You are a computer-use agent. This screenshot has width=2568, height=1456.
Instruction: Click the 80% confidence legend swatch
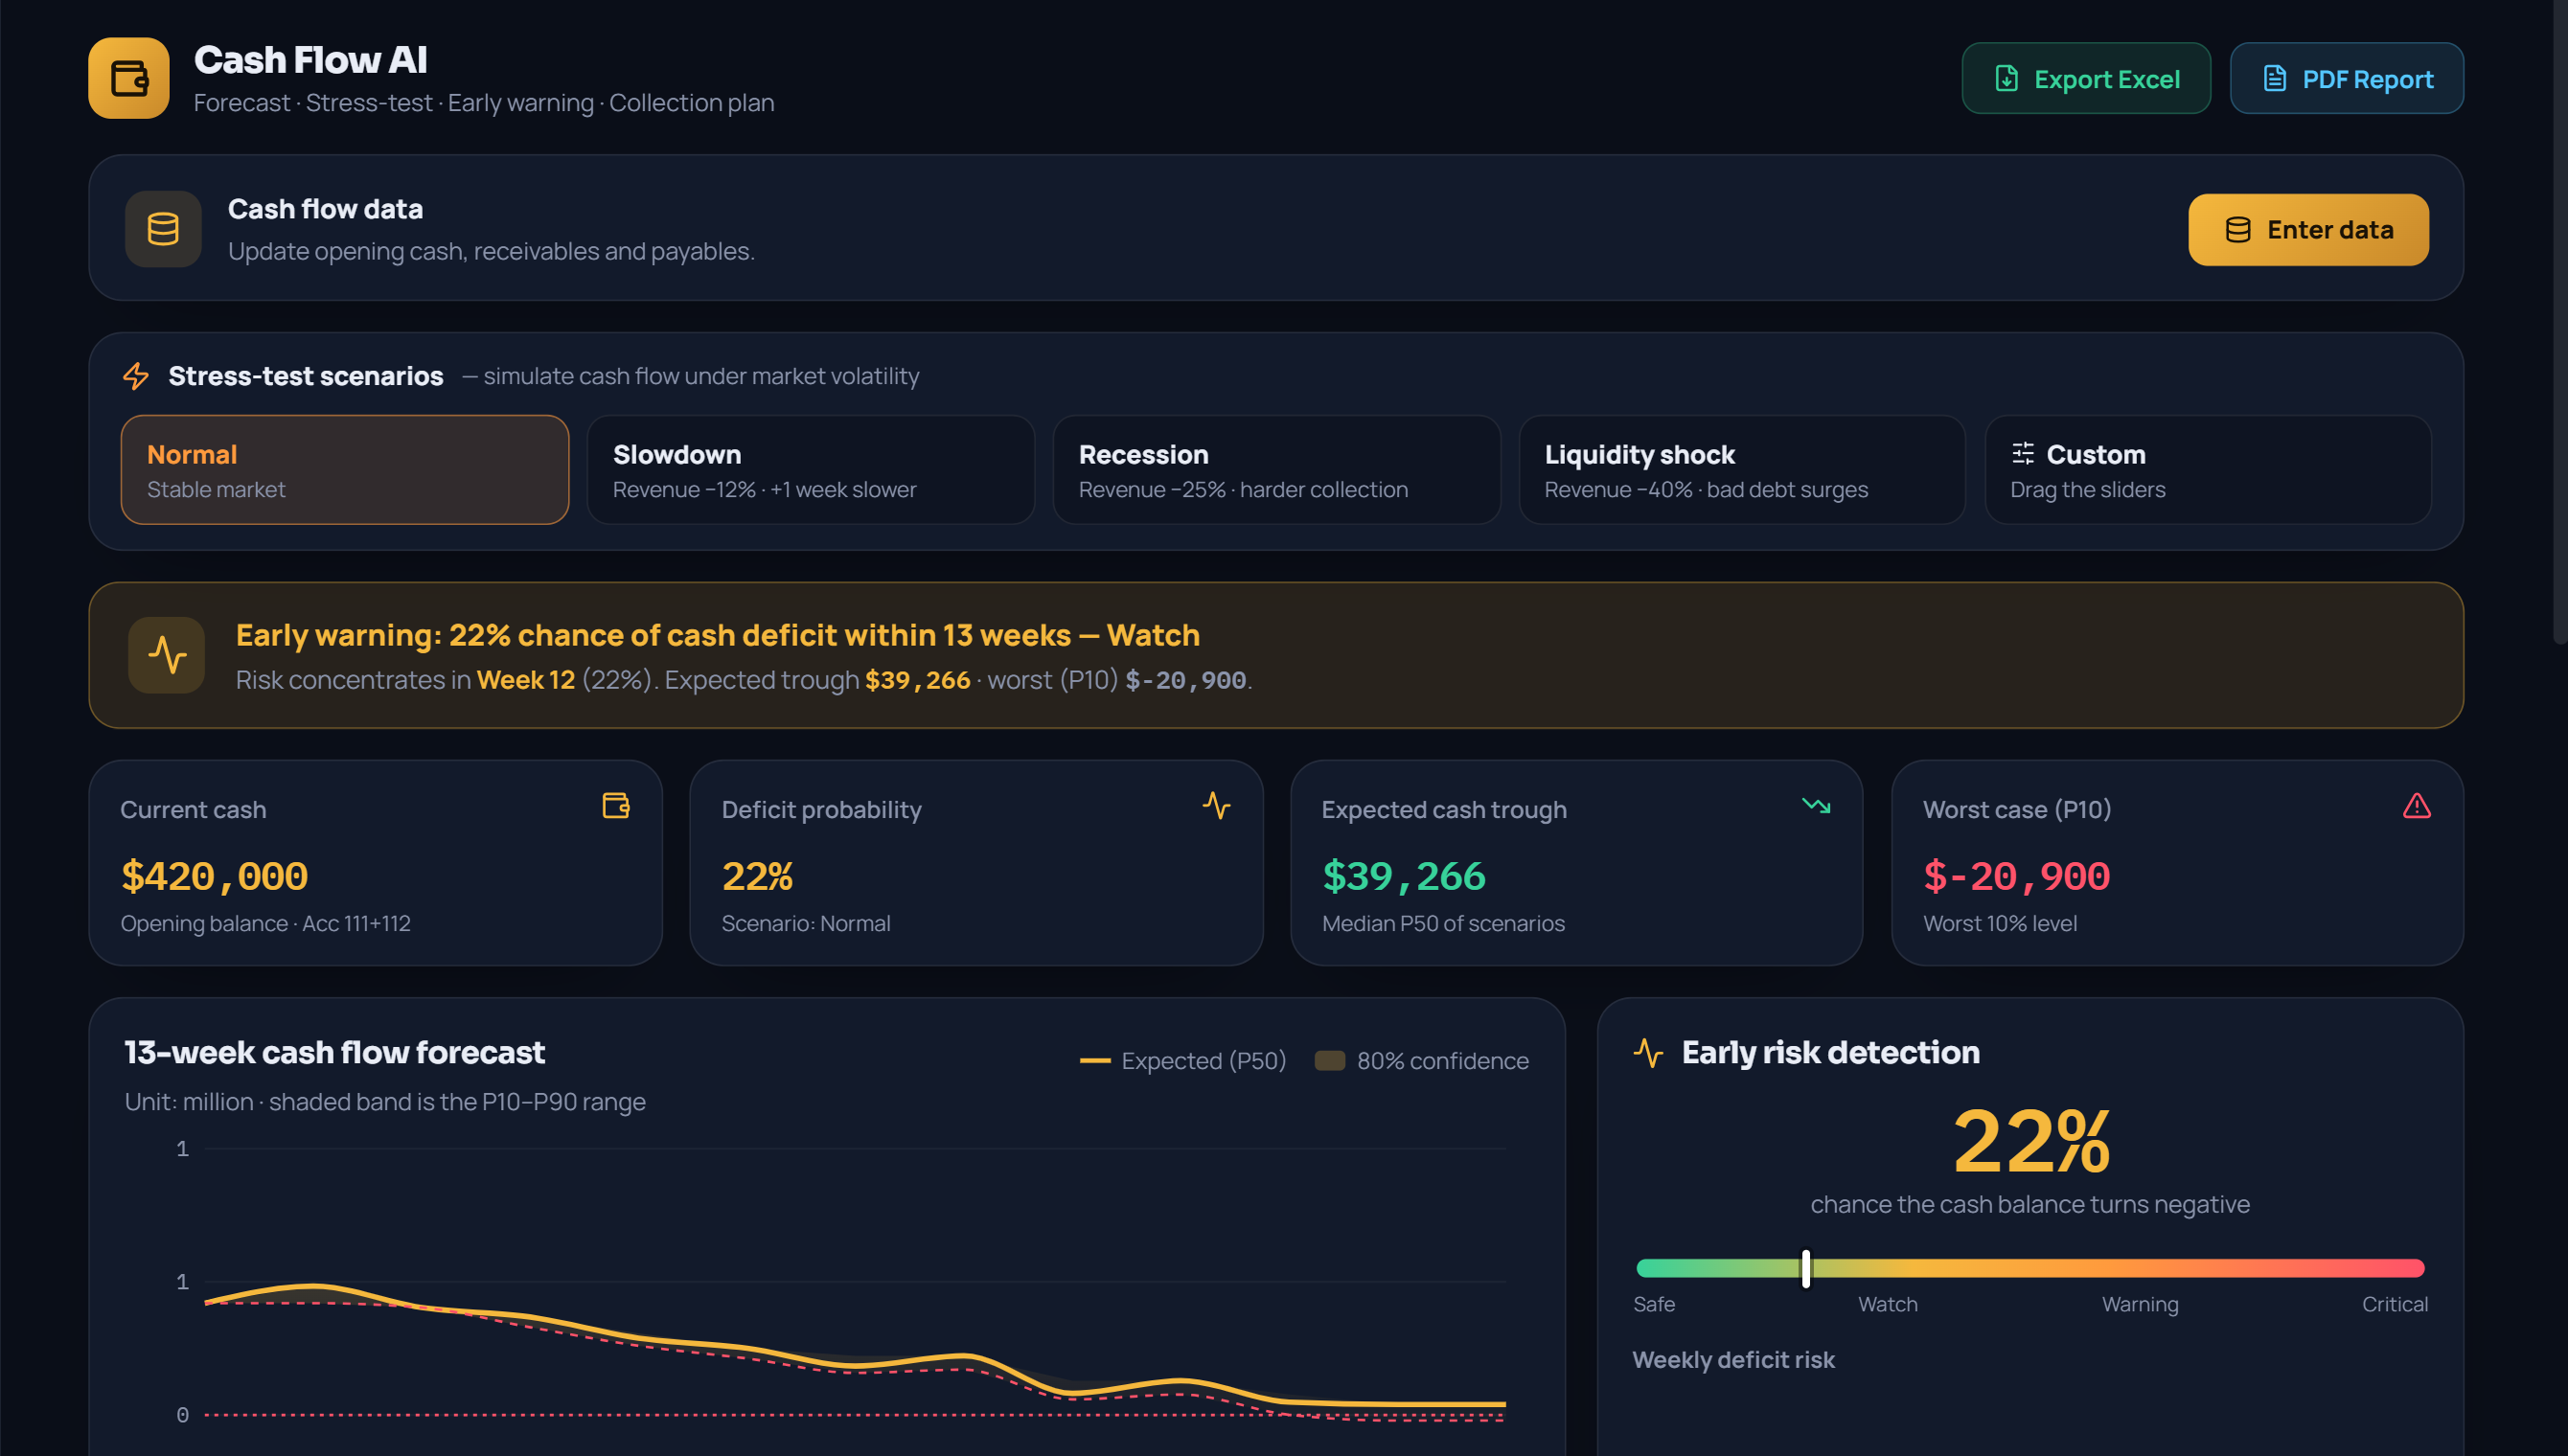pos(1329,1060)
